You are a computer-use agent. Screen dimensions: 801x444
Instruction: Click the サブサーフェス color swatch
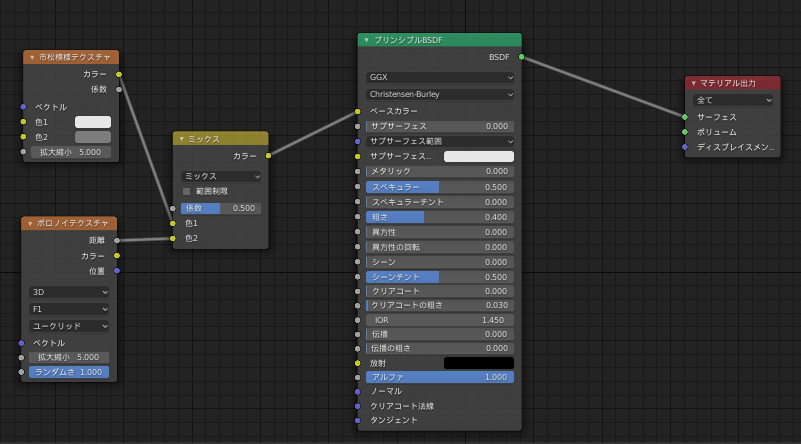pos(479,156)
